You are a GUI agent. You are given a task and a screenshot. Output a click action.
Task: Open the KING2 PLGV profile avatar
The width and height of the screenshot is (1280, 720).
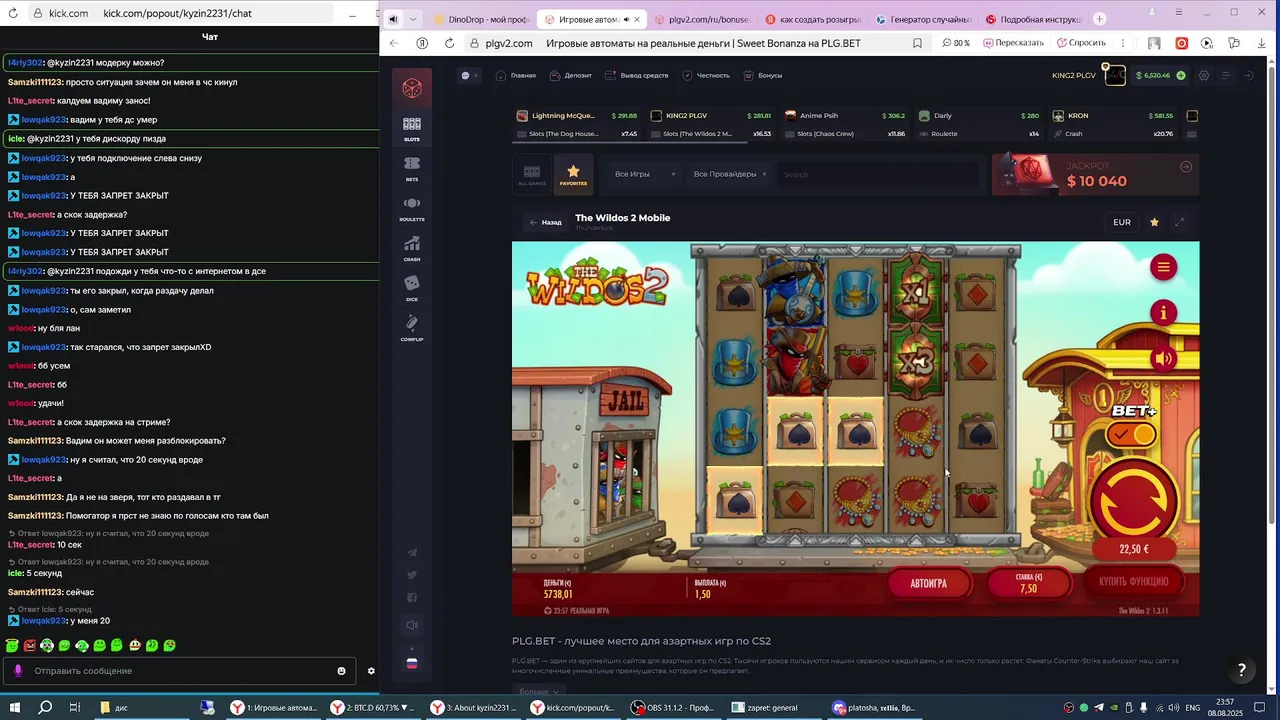[1114, 75]
